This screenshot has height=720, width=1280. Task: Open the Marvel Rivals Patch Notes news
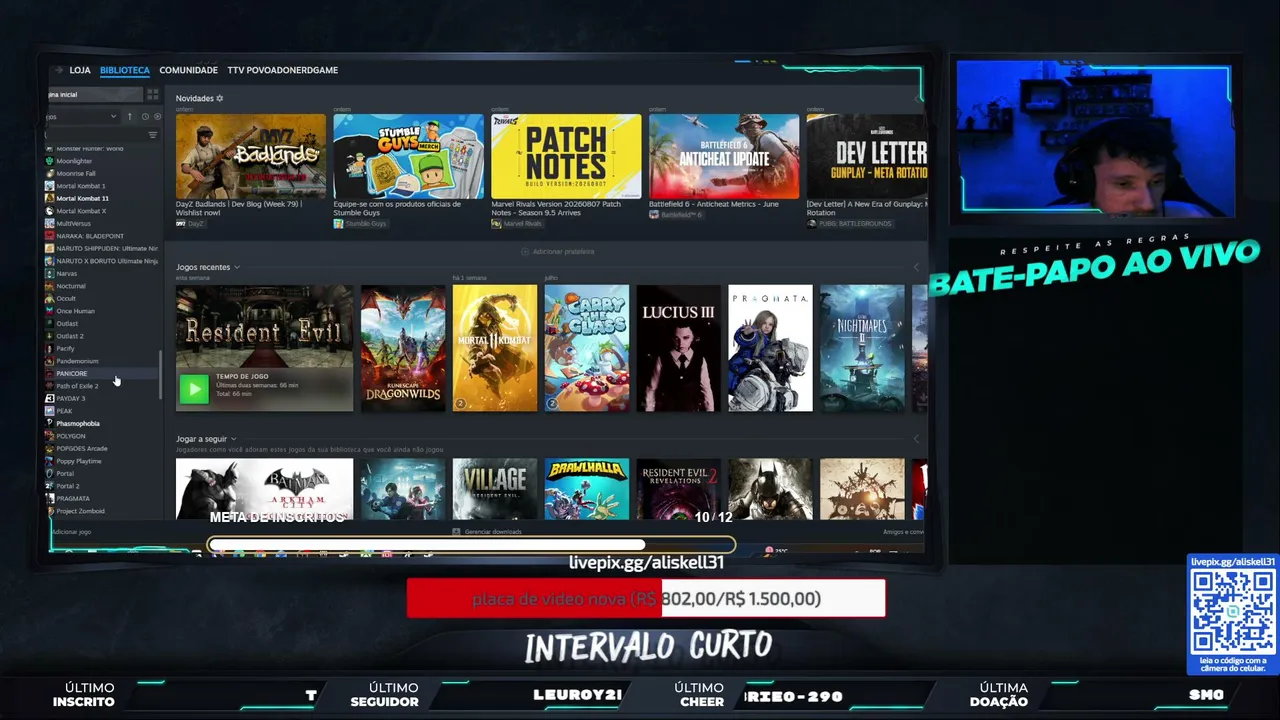pos(566,156)
